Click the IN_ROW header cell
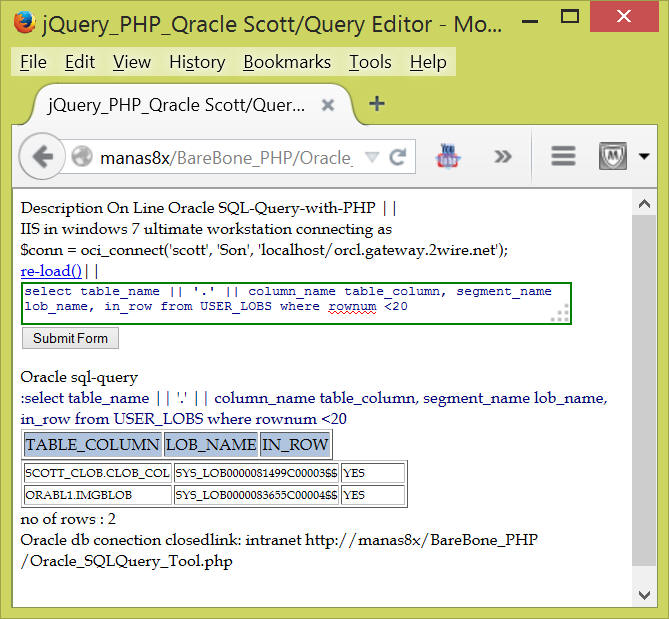This screenshot has height=619, width=669. 295,445
